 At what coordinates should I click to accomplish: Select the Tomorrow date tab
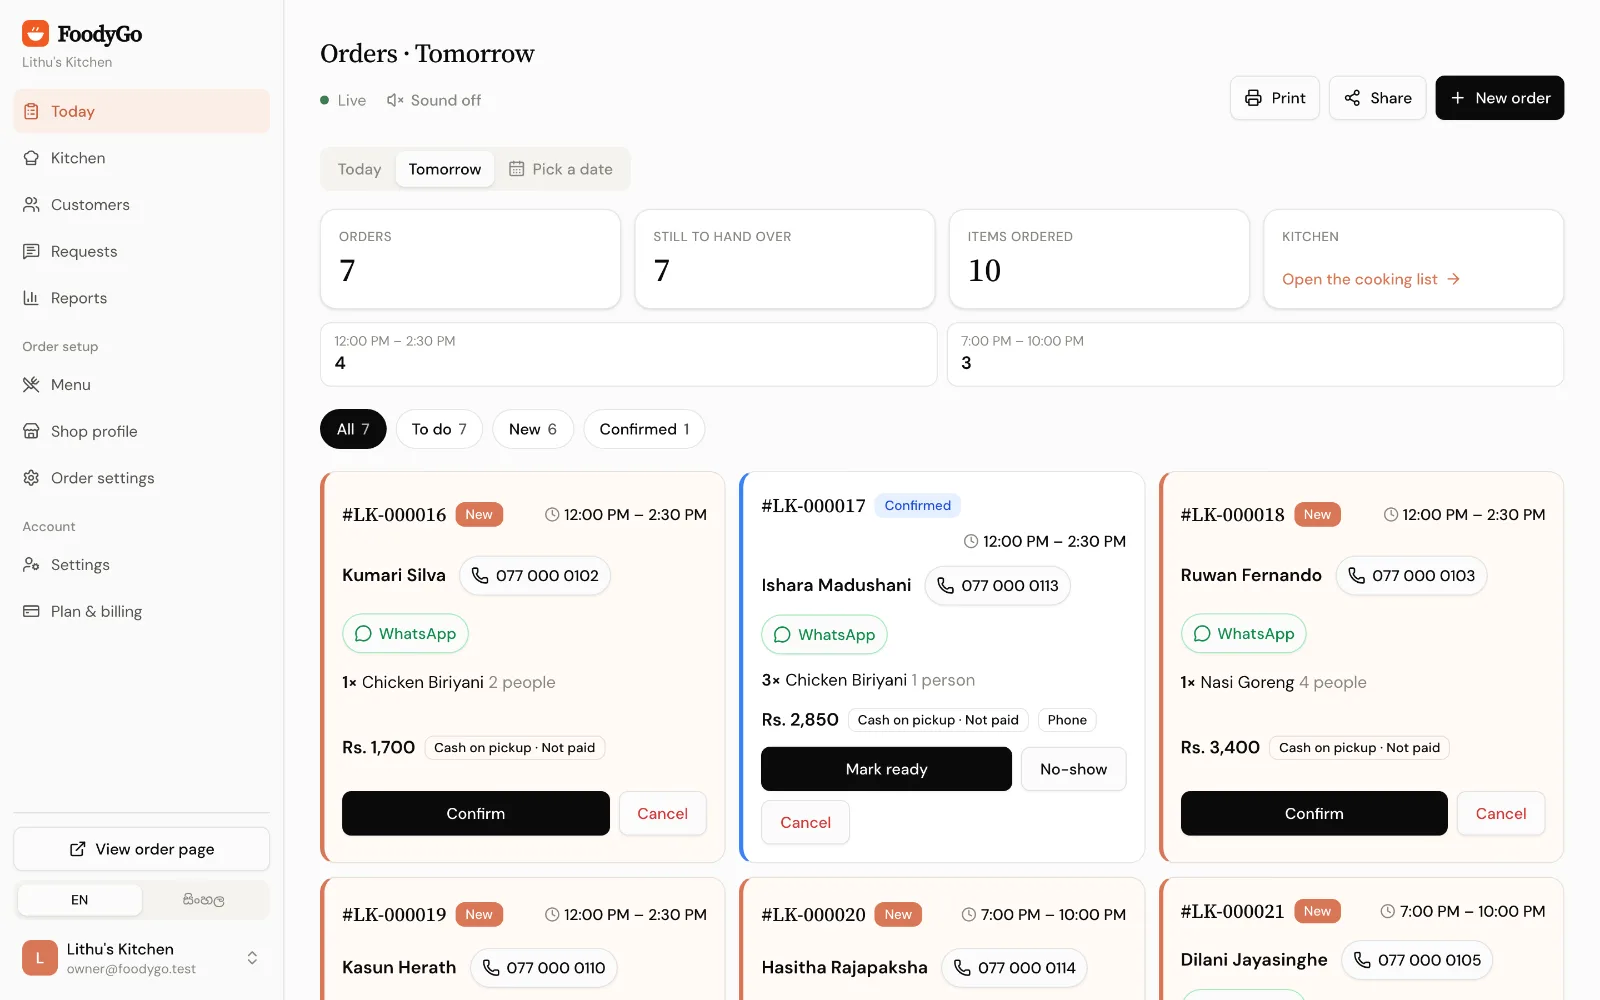(445, 169)
